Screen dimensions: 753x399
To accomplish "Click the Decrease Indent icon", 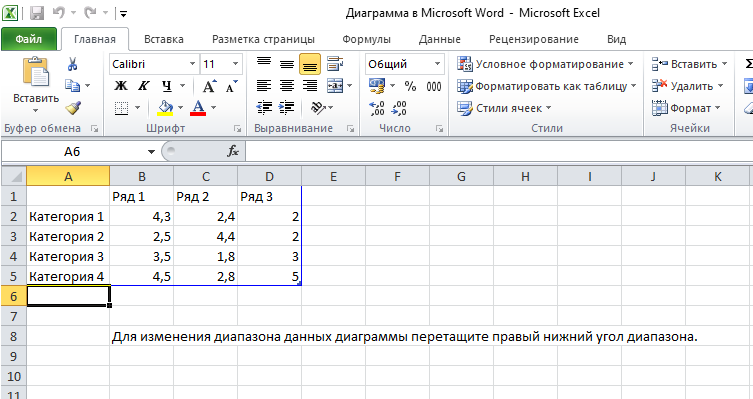I will [x=264, y=108].
